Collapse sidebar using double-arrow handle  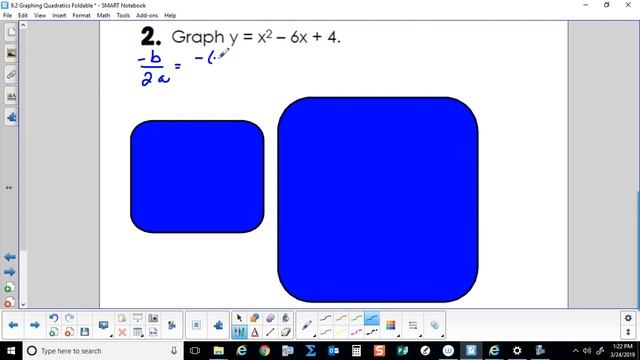pyautogui.click(x=9, y=188)
